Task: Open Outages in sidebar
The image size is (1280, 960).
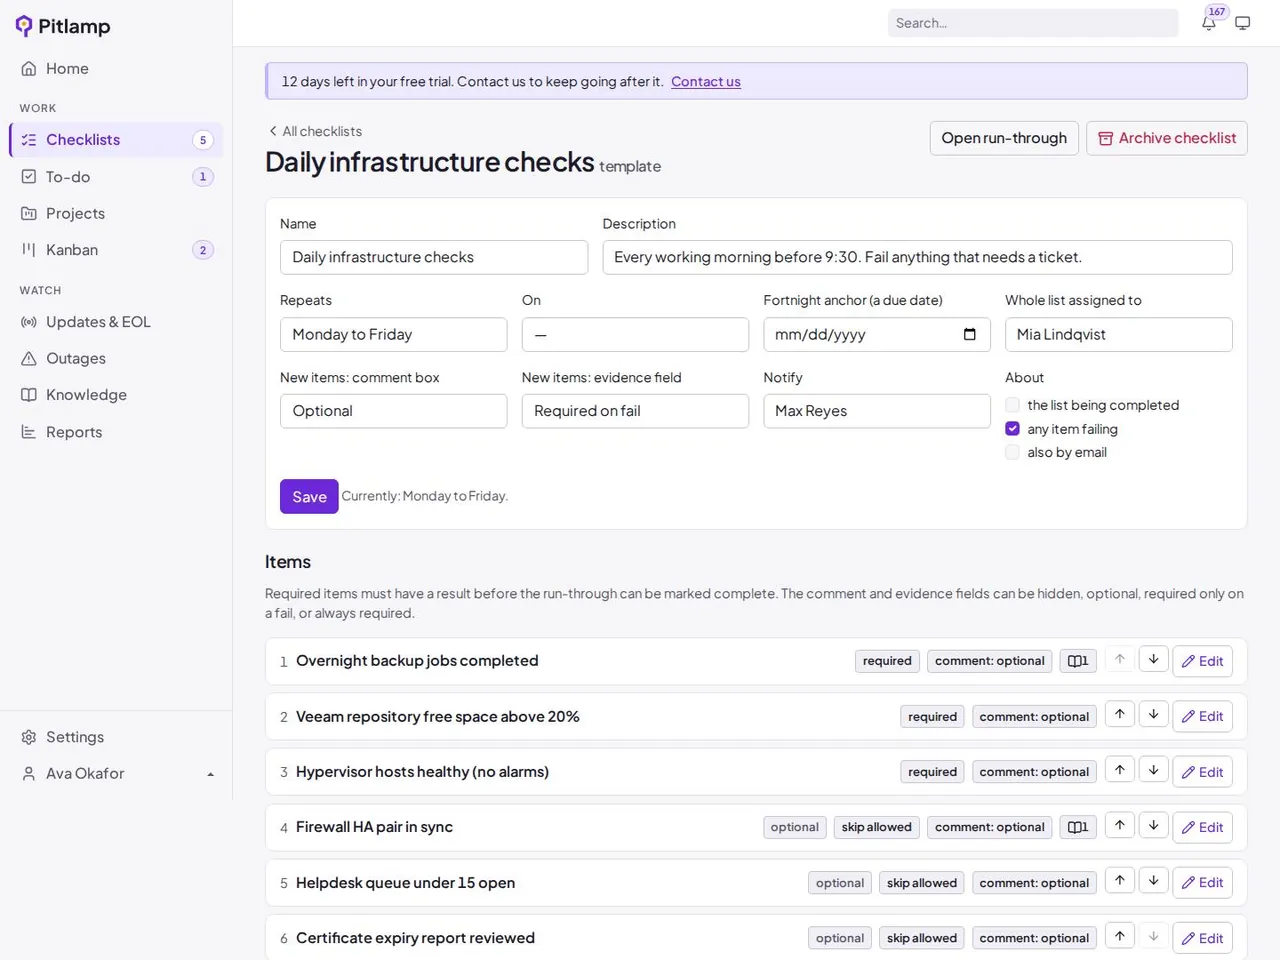Action: tap(116, 358)
